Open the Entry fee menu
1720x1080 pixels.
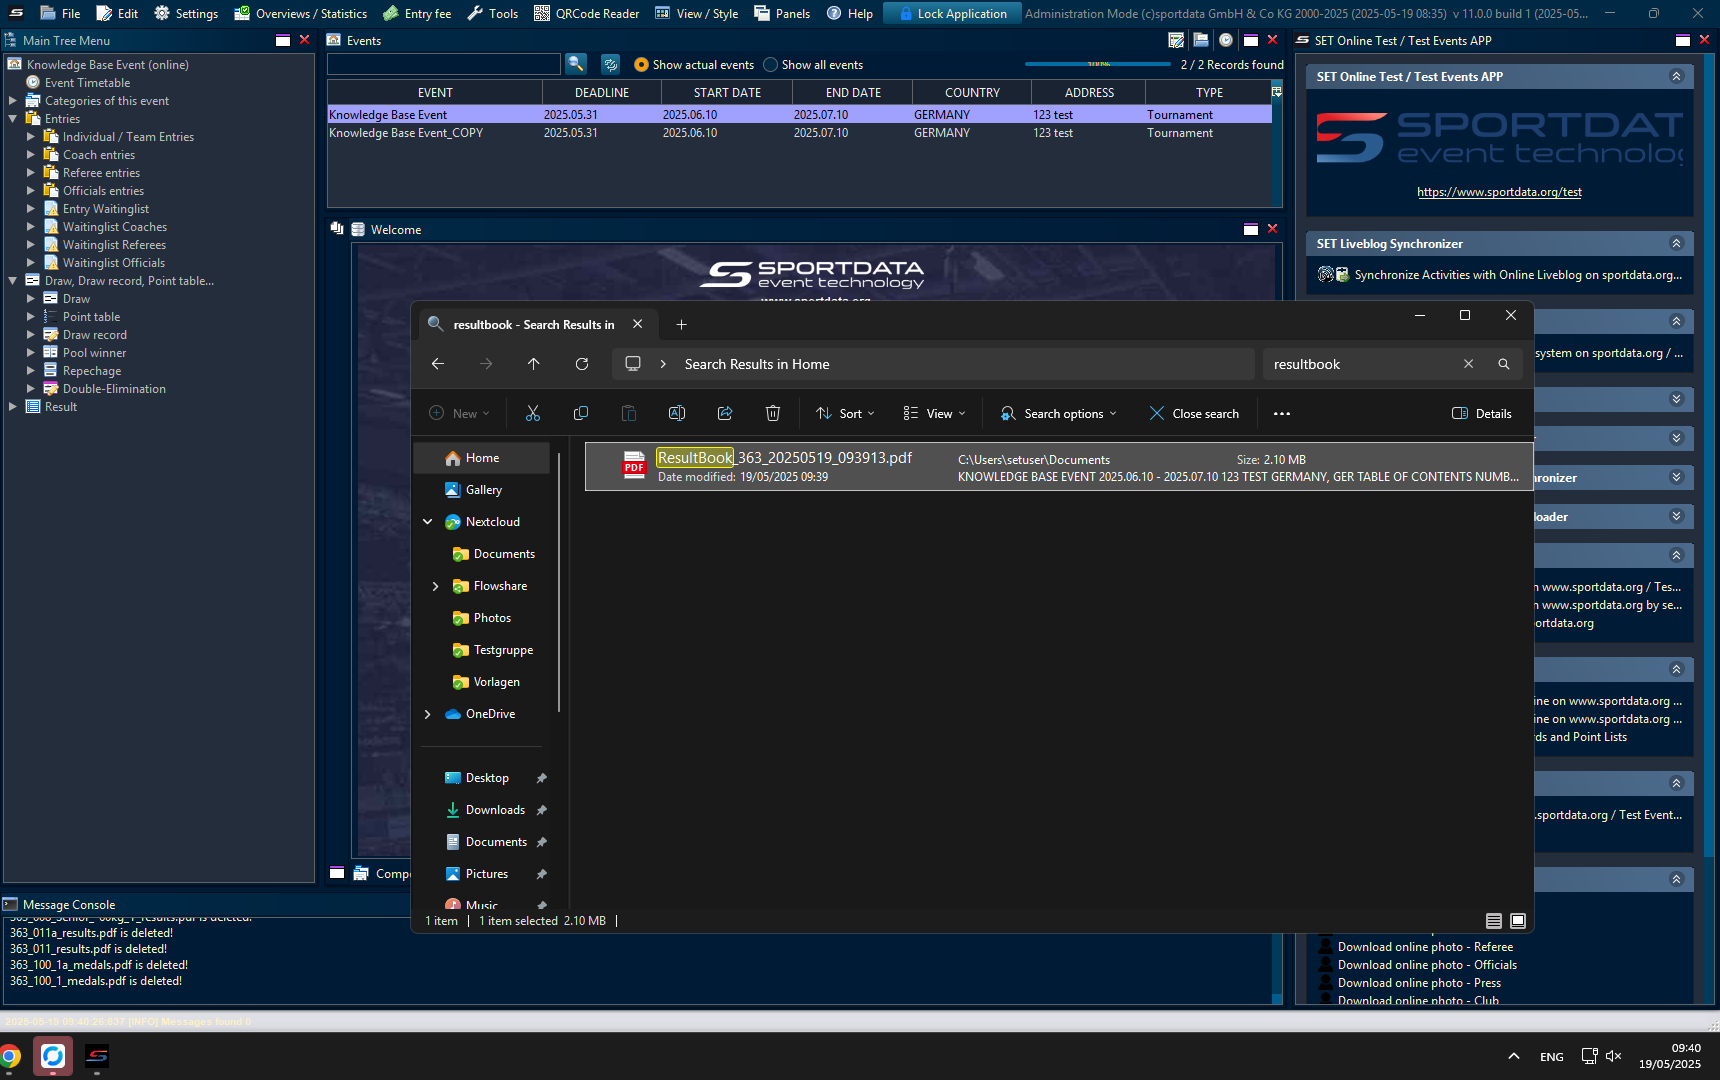417,13
